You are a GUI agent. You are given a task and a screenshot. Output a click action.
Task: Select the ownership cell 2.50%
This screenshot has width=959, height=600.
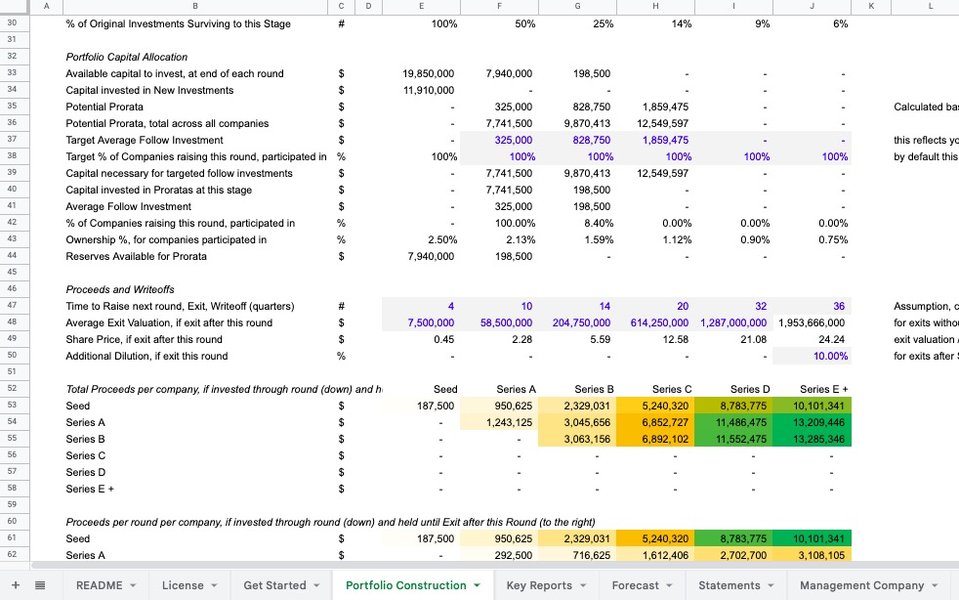coord(421,240)
